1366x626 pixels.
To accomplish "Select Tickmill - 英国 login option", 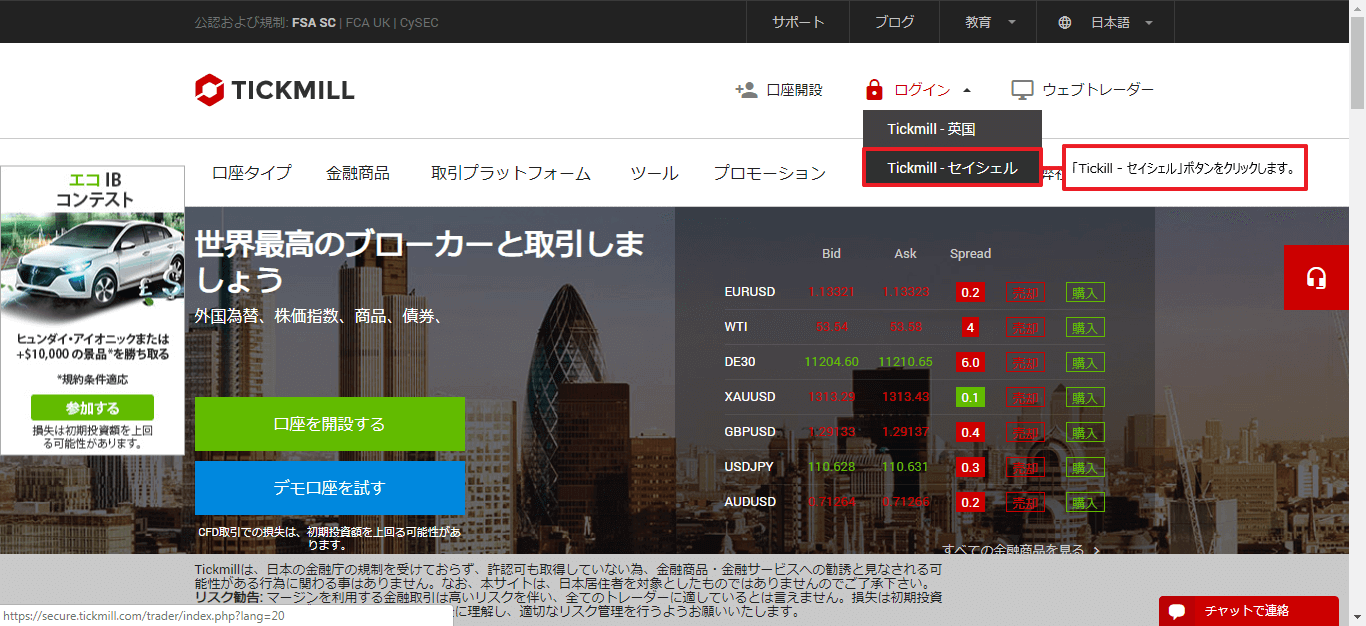I will 931,129.
